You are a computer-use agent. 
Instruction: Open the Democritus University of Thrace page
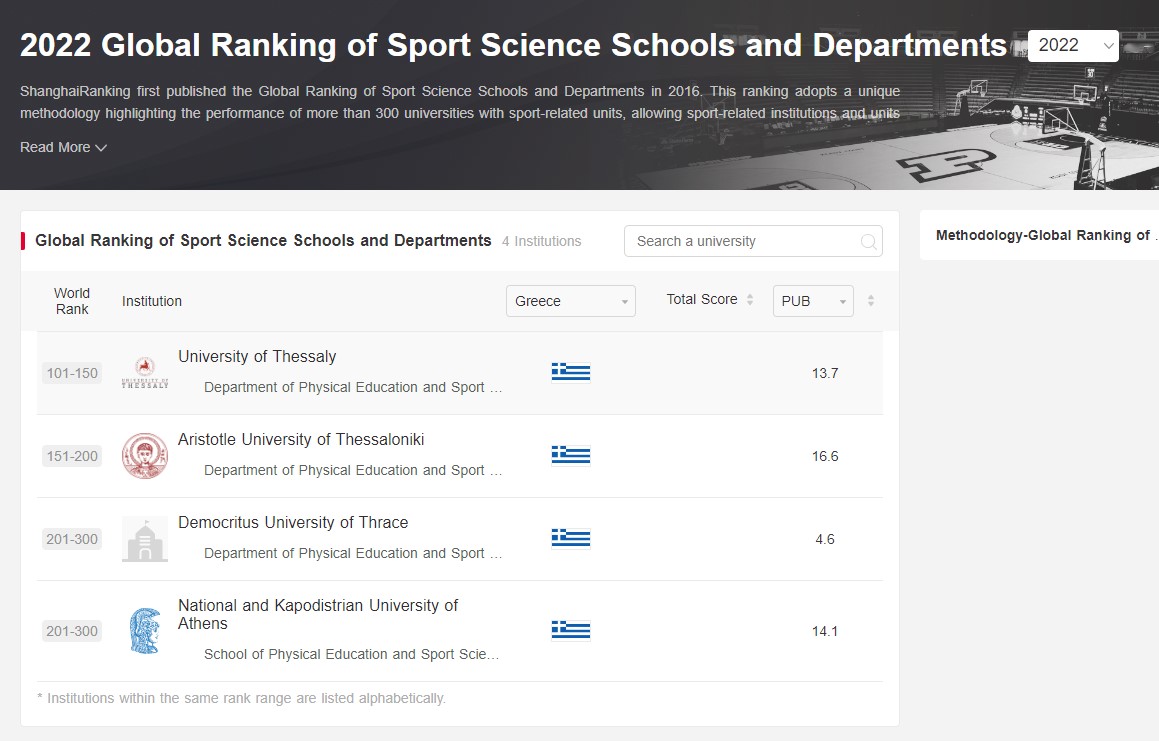293,522
